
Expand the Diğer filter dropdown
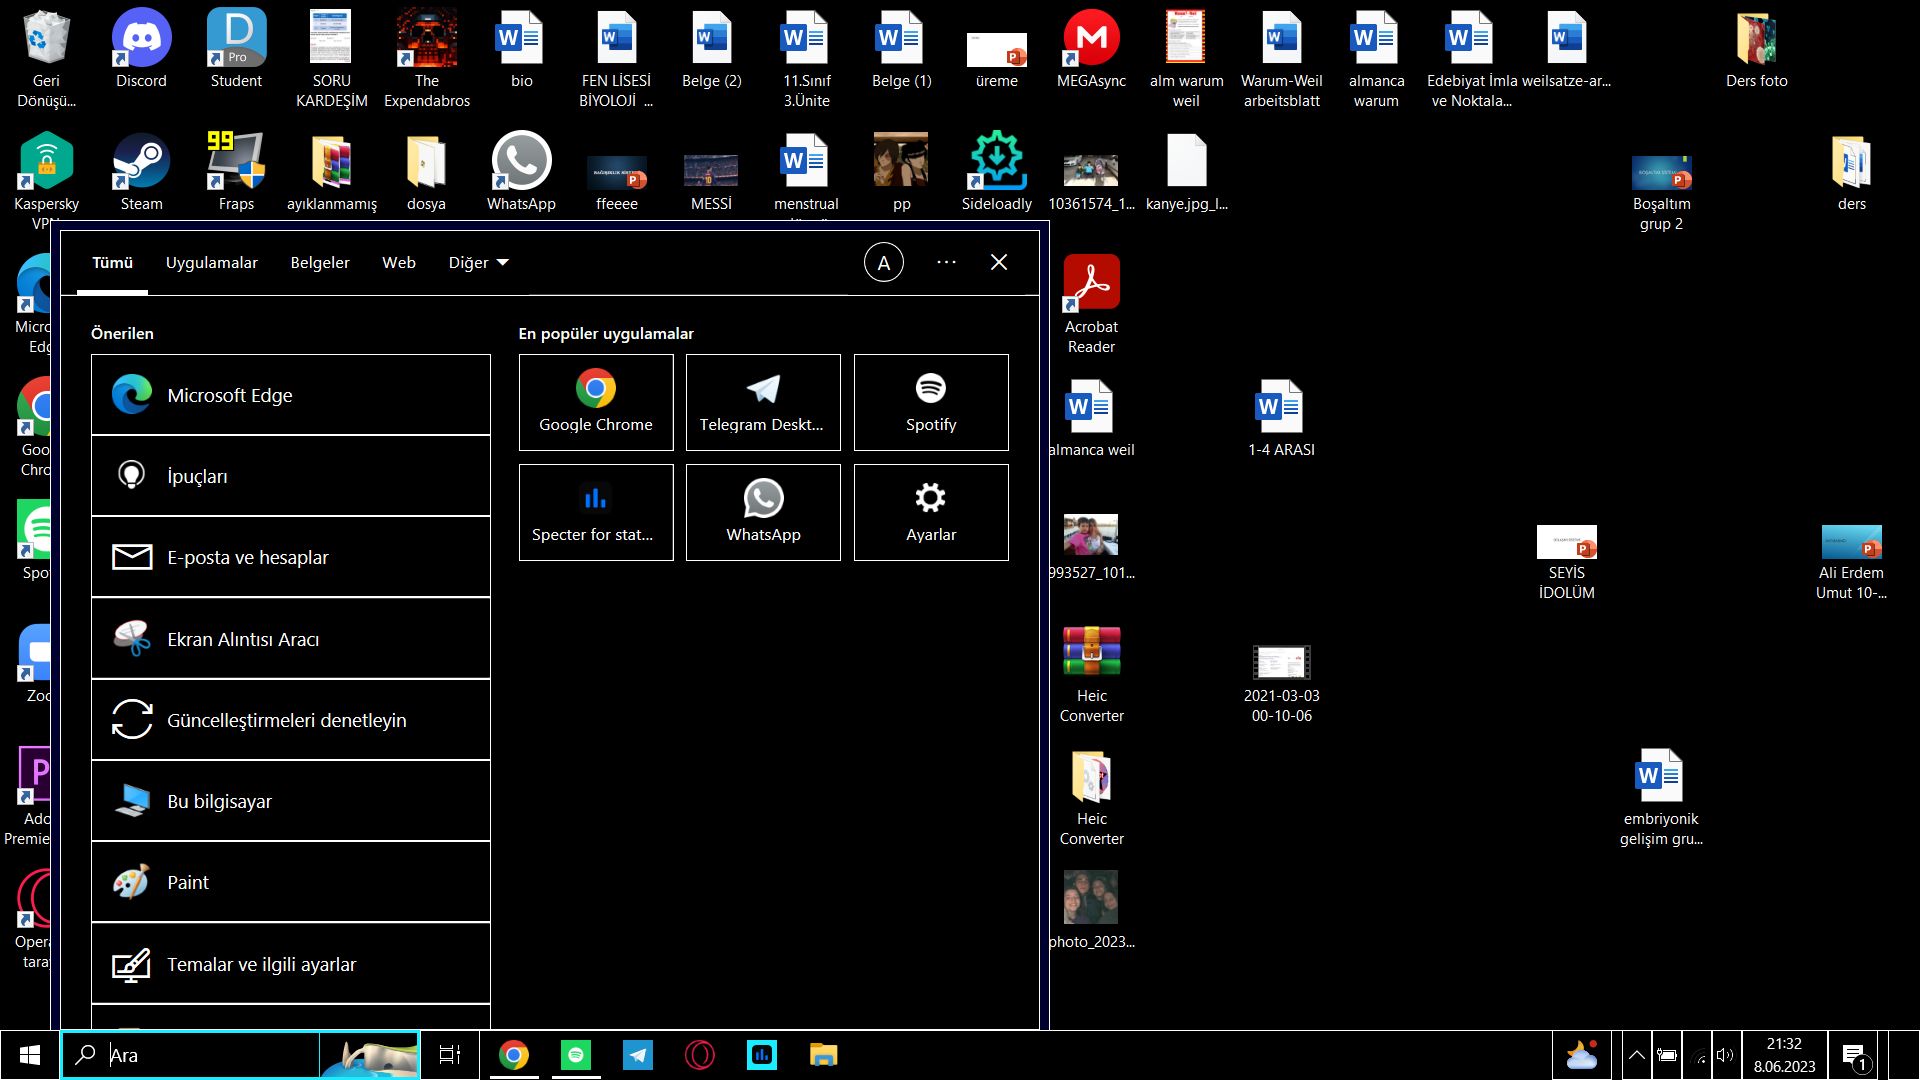(478, 263)
